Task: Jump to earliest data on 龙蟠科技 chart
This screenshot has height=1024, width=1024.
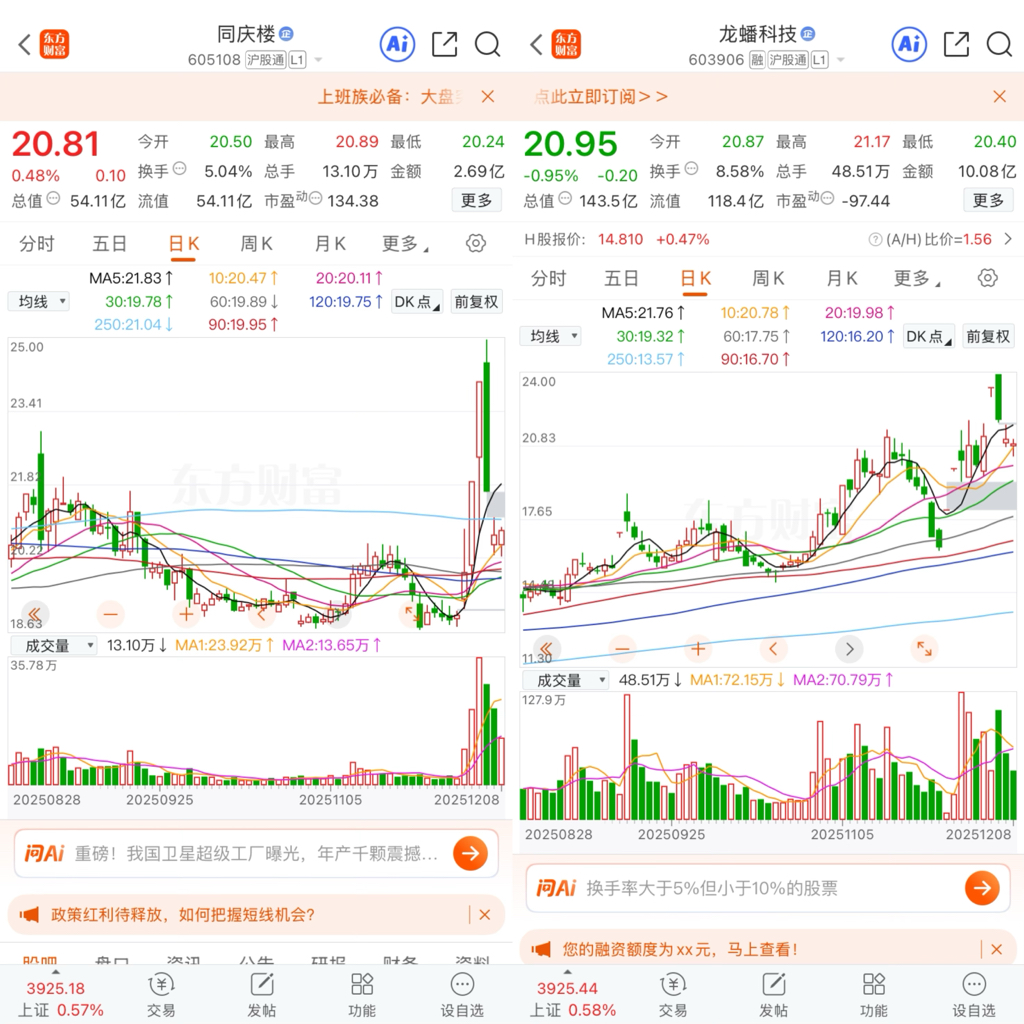Action: [x=547, y=648]
